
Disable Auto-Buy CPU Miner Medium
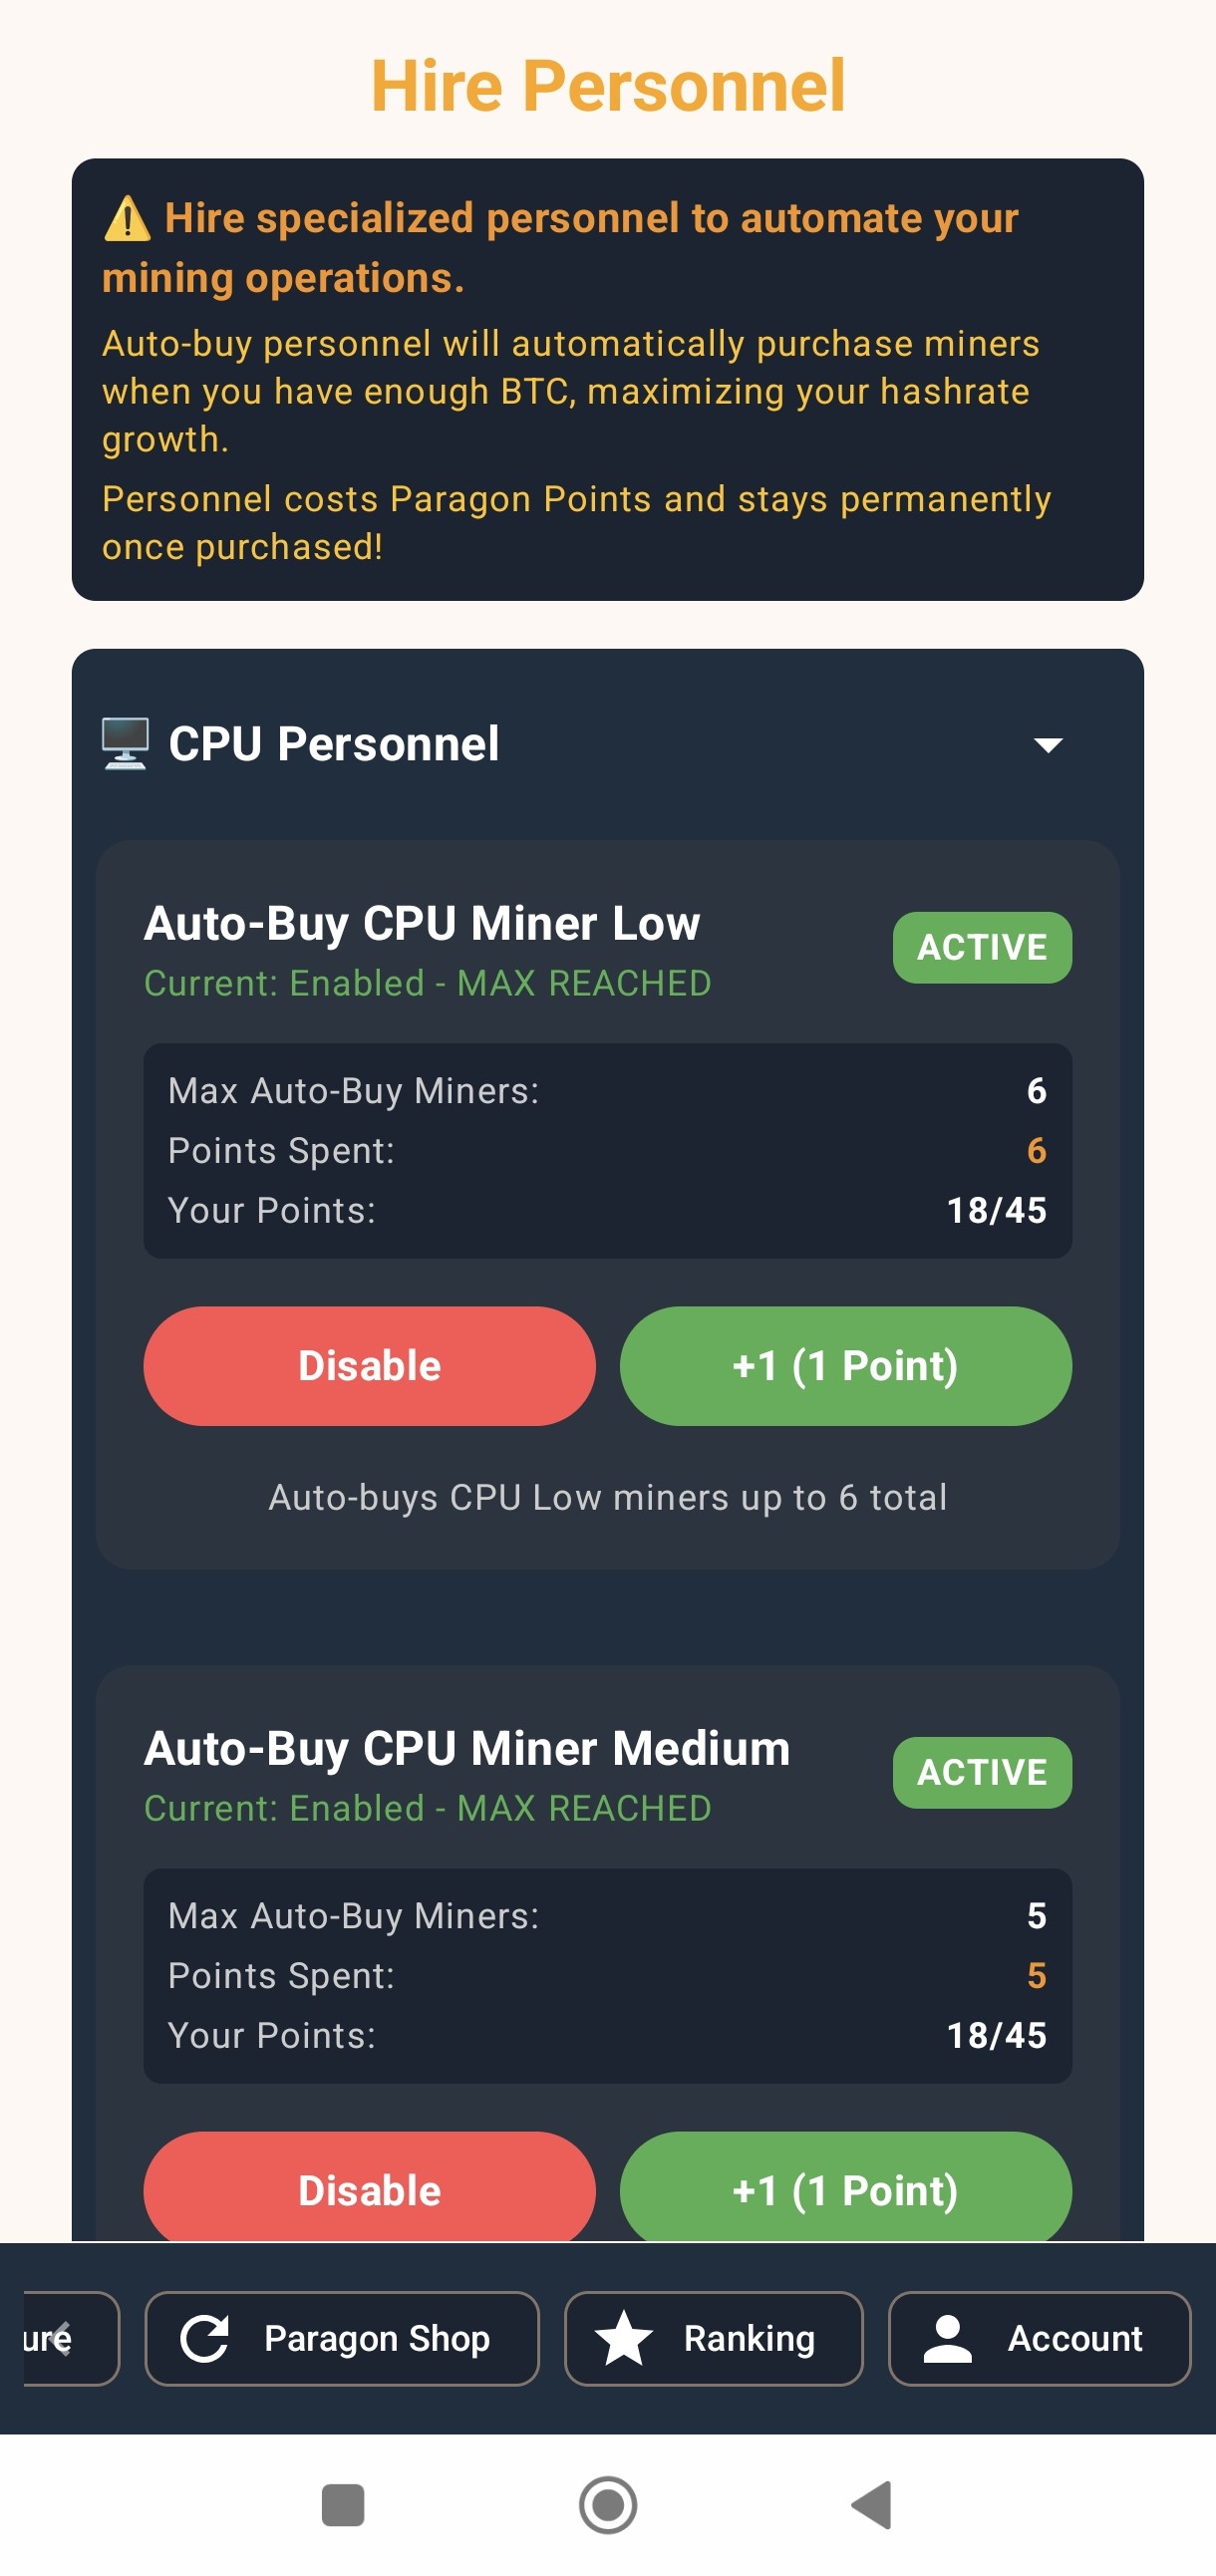(369, 2188)
